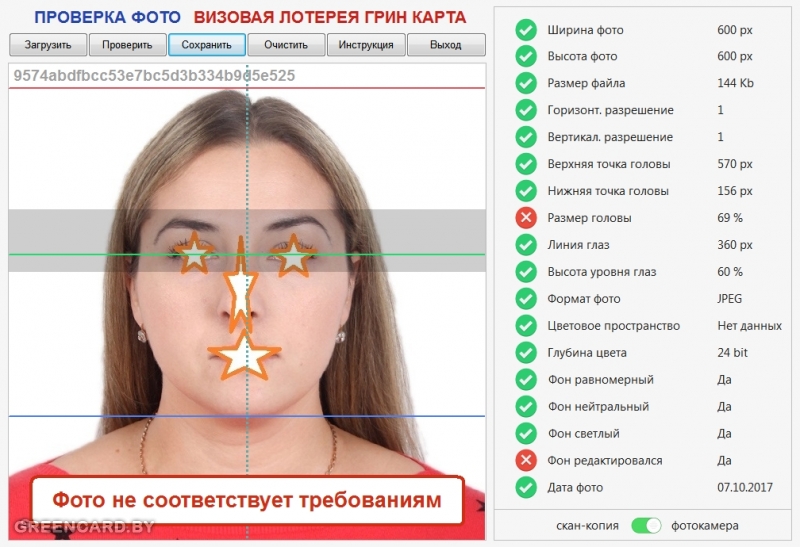This screenshot has height=547, width=800.
Task: Click the Сохранить button
Action: 207,45
